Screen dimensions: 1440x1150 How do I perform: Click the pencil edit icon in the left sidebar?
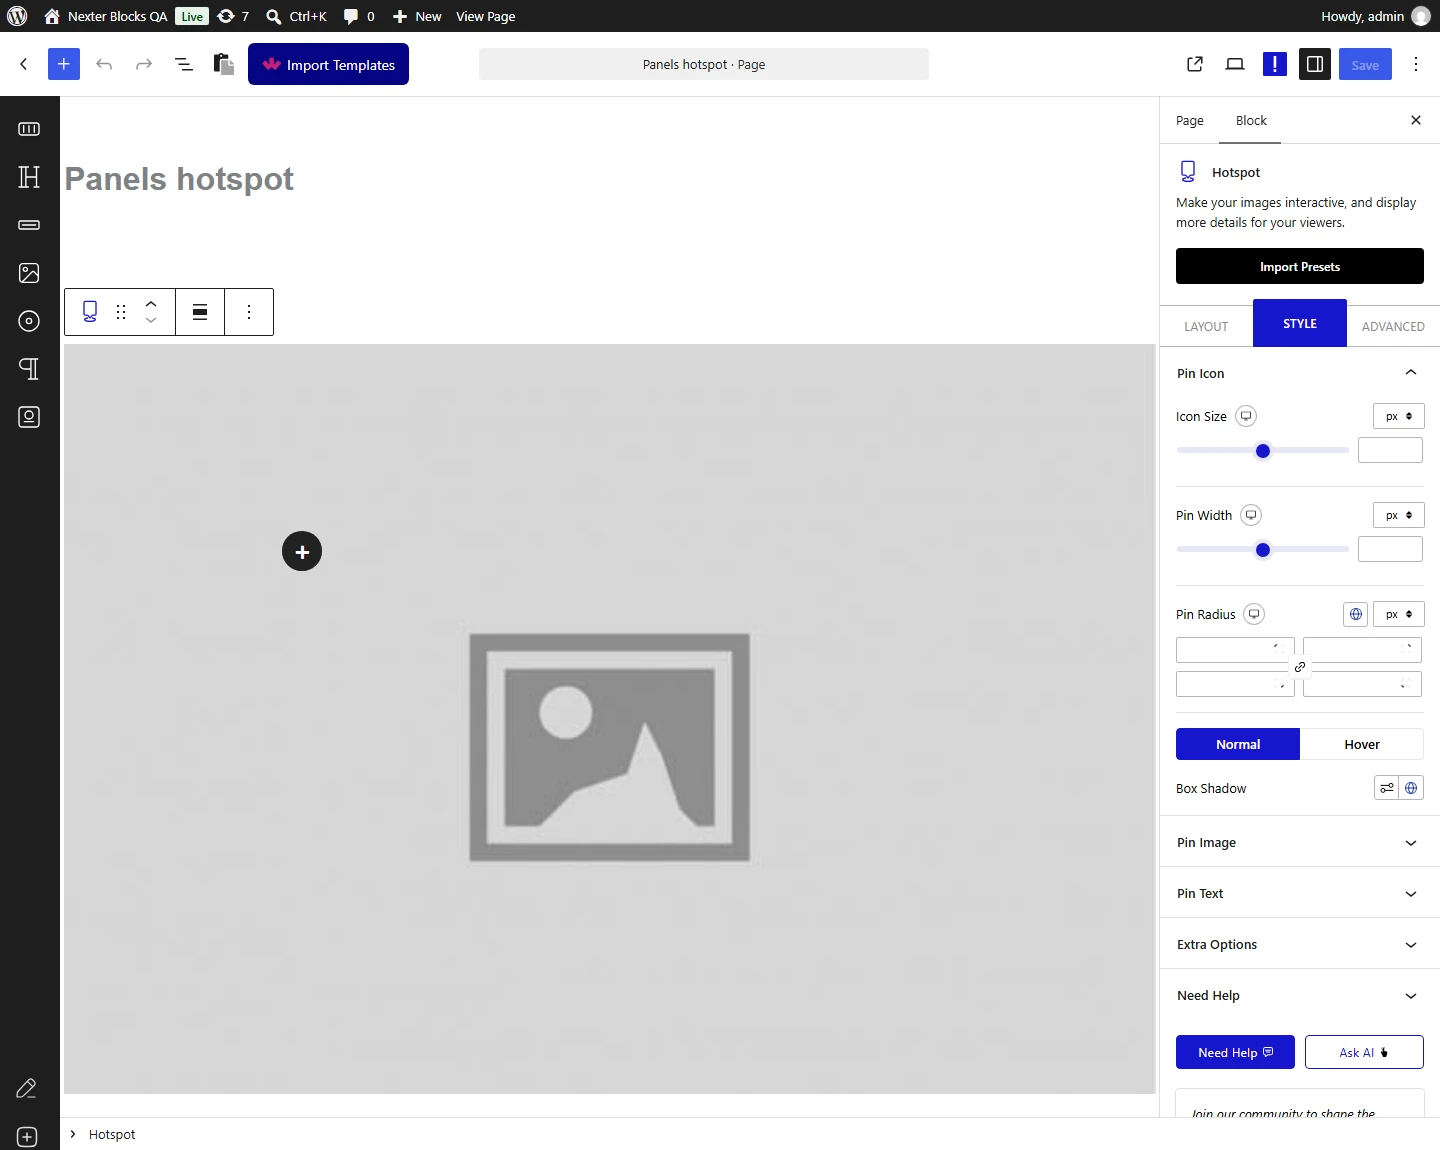point(27,1089)
